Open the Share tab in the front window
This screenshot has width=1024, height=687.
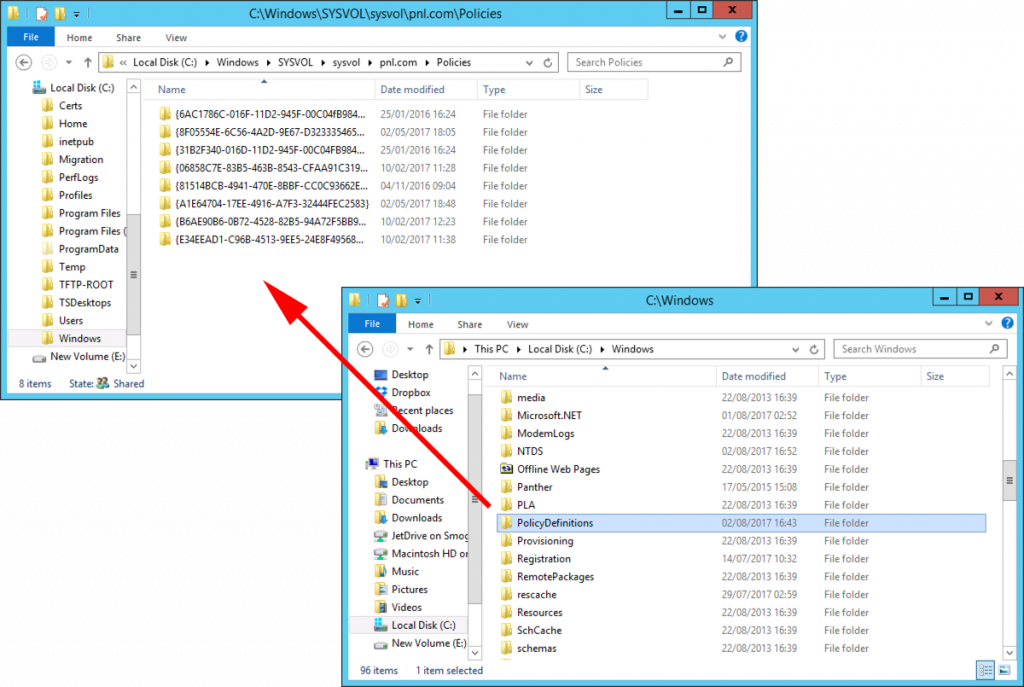click(468, 323)
